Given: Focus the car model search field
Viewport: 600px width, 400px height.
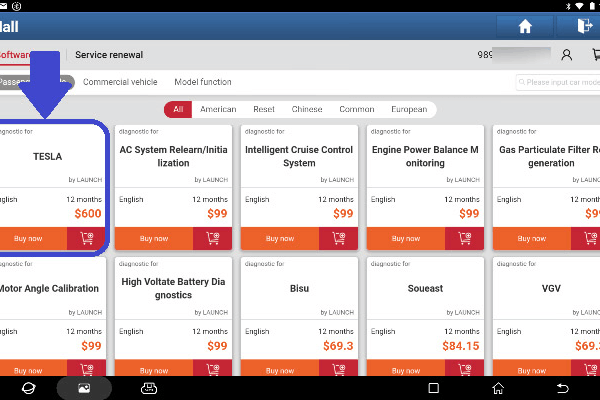Looking at the screenshot, I should [560, 82].
